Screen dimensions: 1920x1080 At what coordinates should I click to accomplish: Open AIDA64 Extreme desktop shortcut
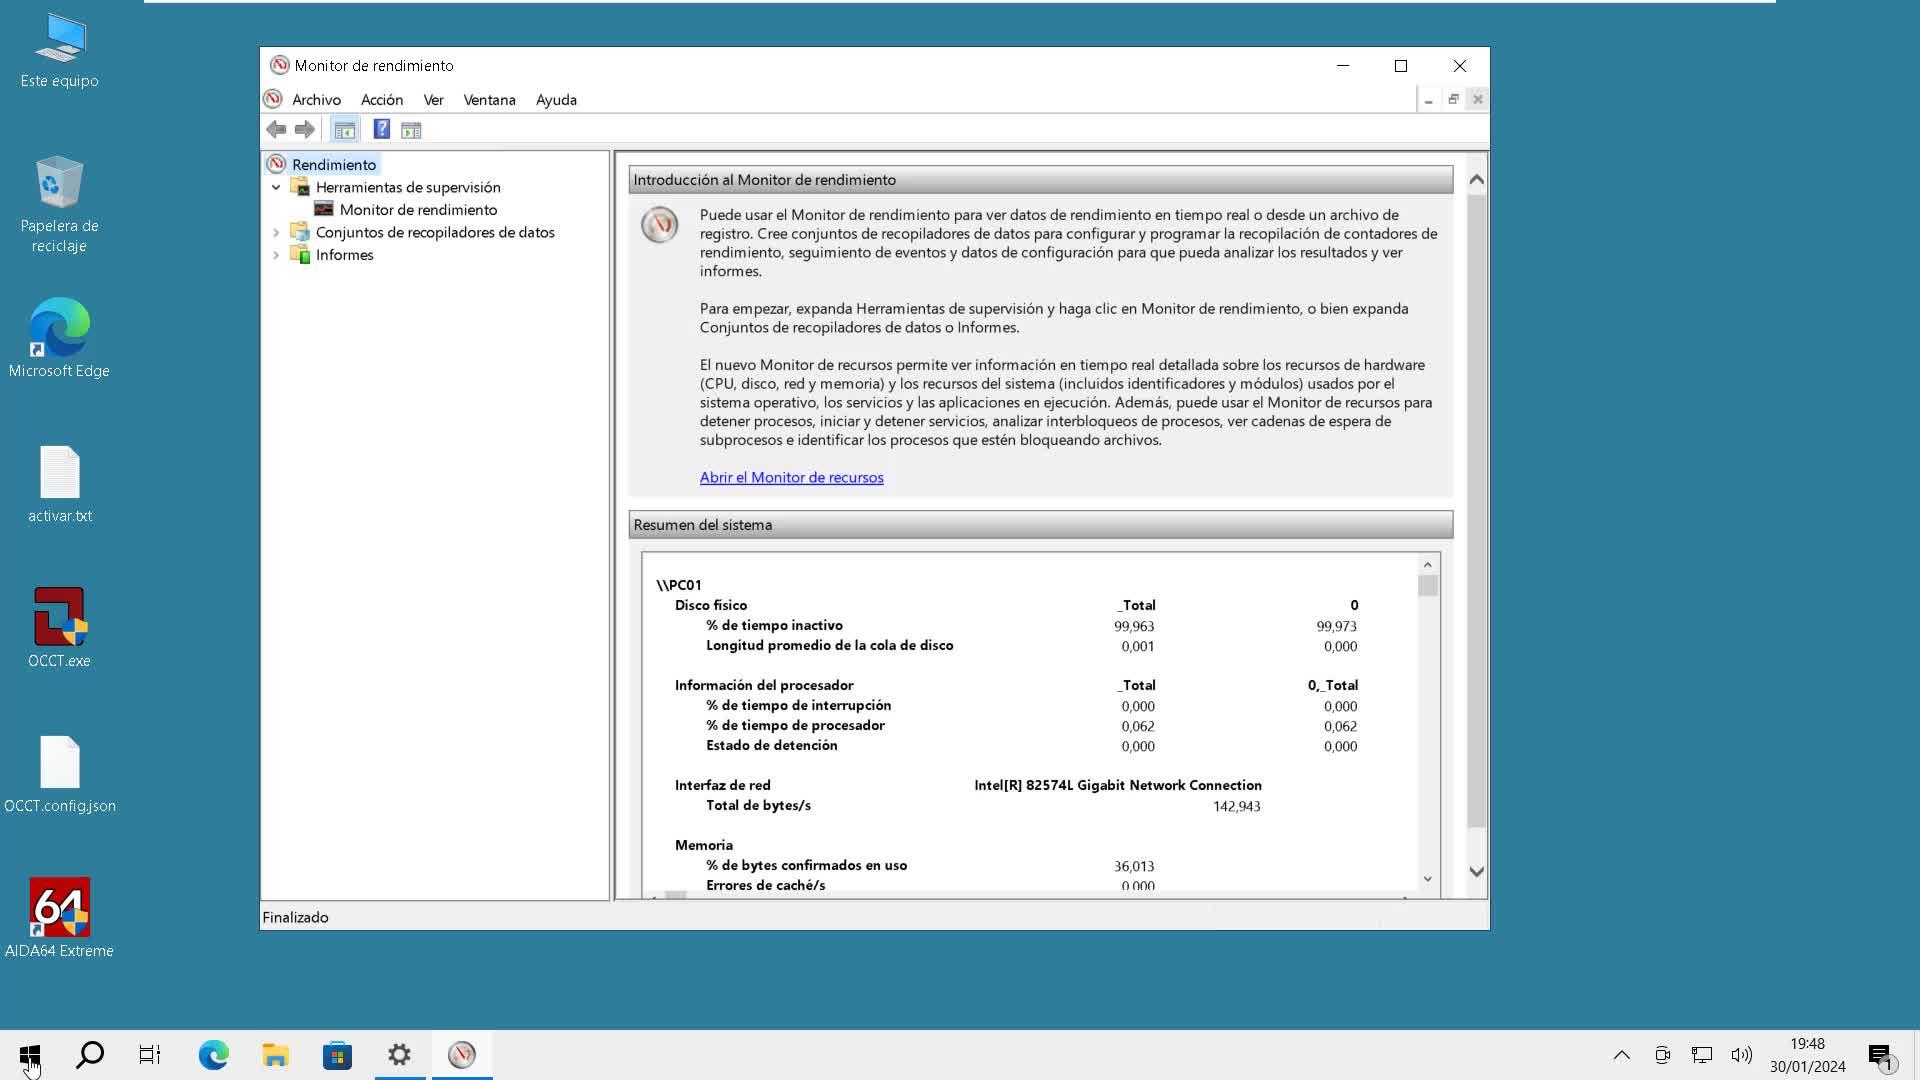pyautogui.click(x=59, y=917)
